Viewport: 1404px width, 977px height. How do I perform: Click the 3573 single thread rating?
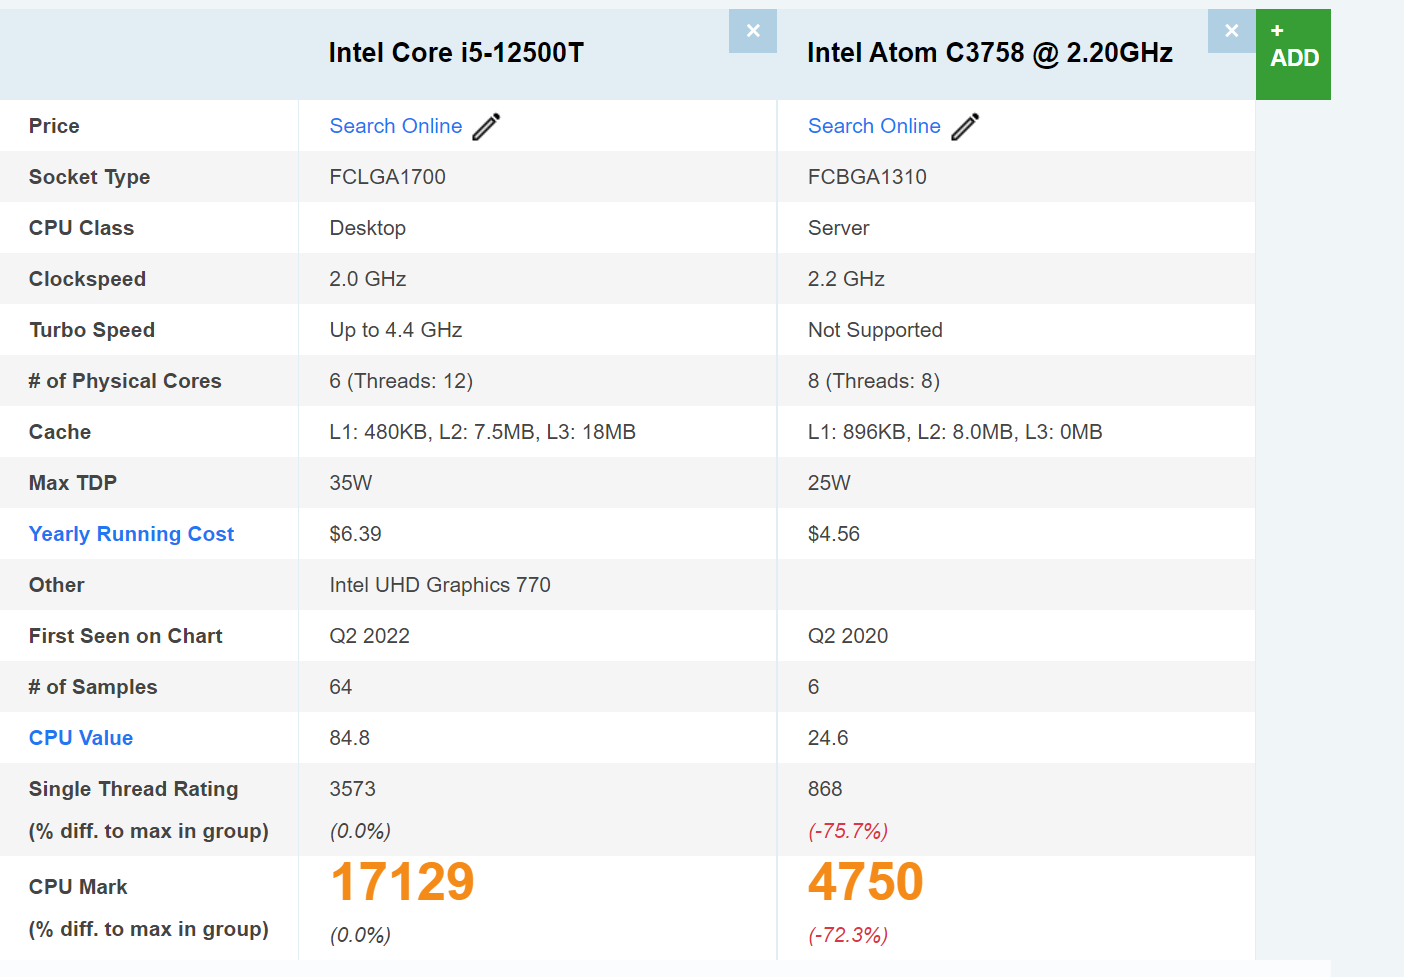click(353, 789)
